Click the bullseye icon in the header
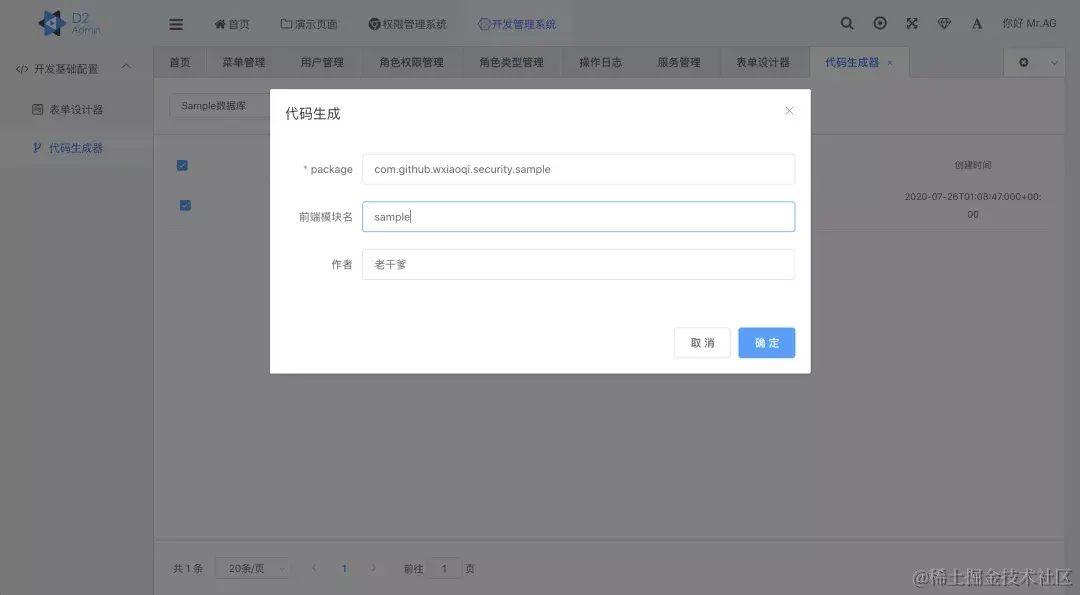The height and width of the screenshot is (595, 1080). [x=879, y=22]
